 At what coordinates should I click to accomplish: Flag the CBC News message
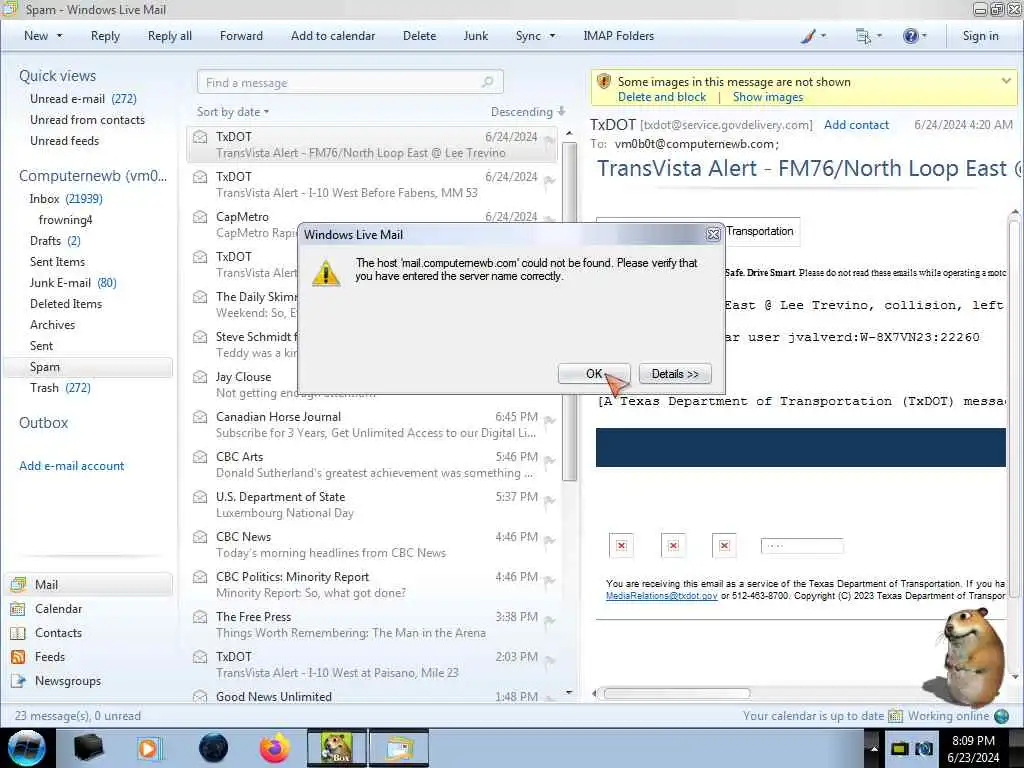(549, 540)
